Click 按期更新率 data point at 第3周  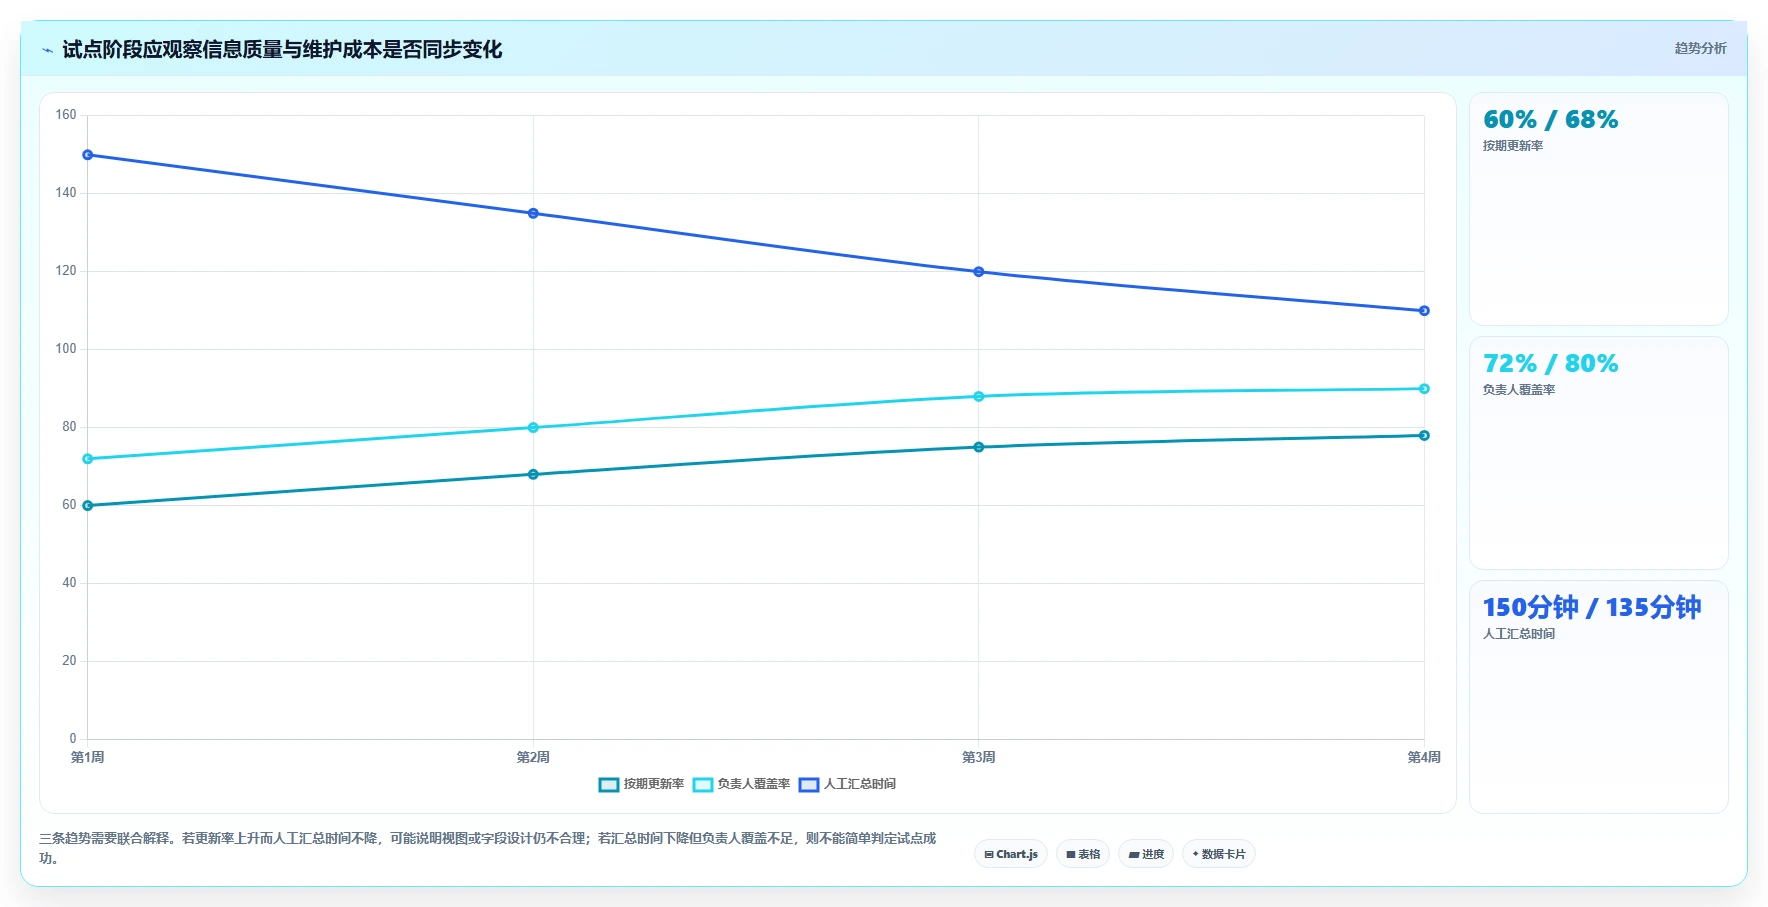(x=979, y=447)
